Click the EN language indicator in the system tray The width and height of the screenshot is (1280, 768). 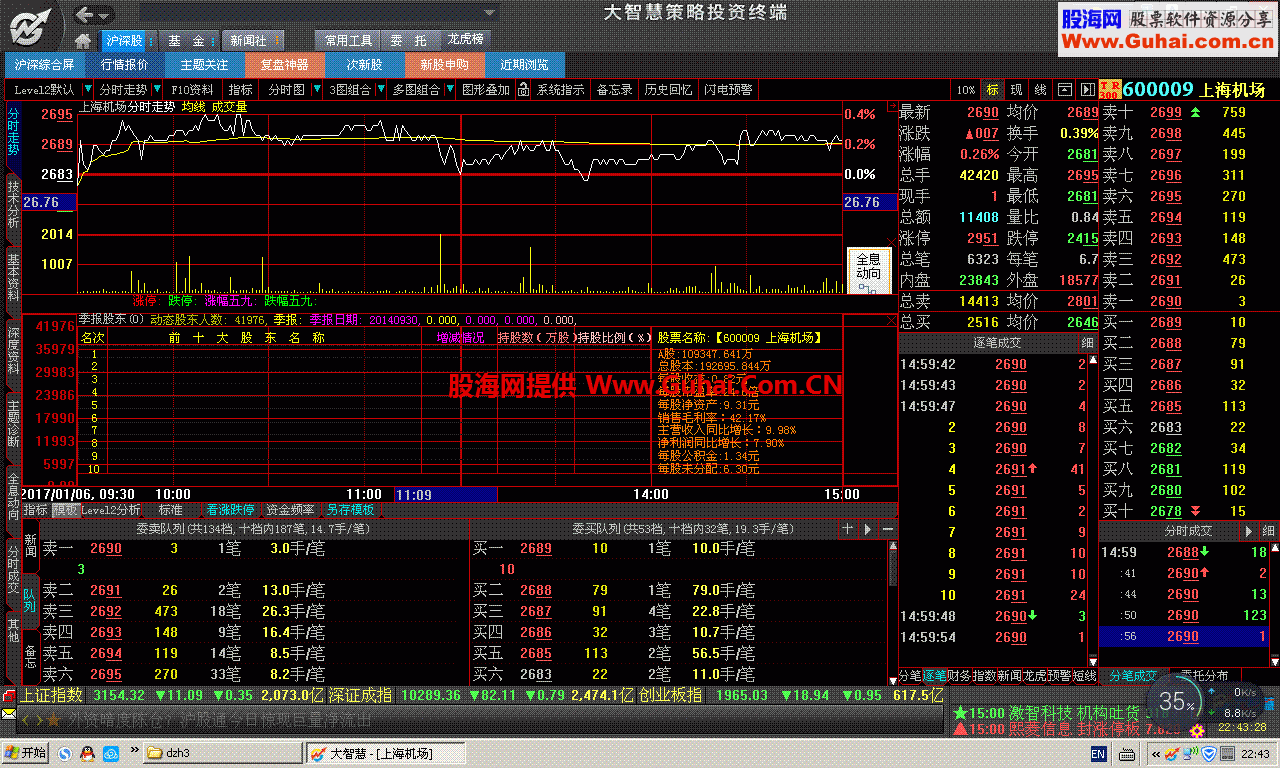(1098, 753)
